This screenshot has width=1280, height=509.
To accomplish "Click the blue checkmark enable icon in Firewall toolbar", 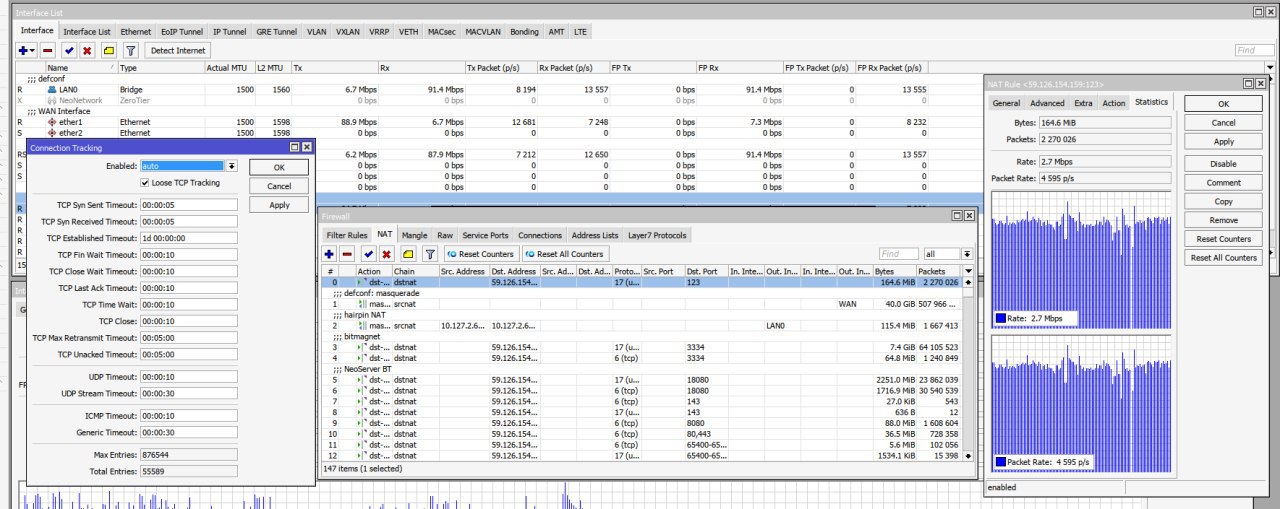I will (x=367, y=254).
